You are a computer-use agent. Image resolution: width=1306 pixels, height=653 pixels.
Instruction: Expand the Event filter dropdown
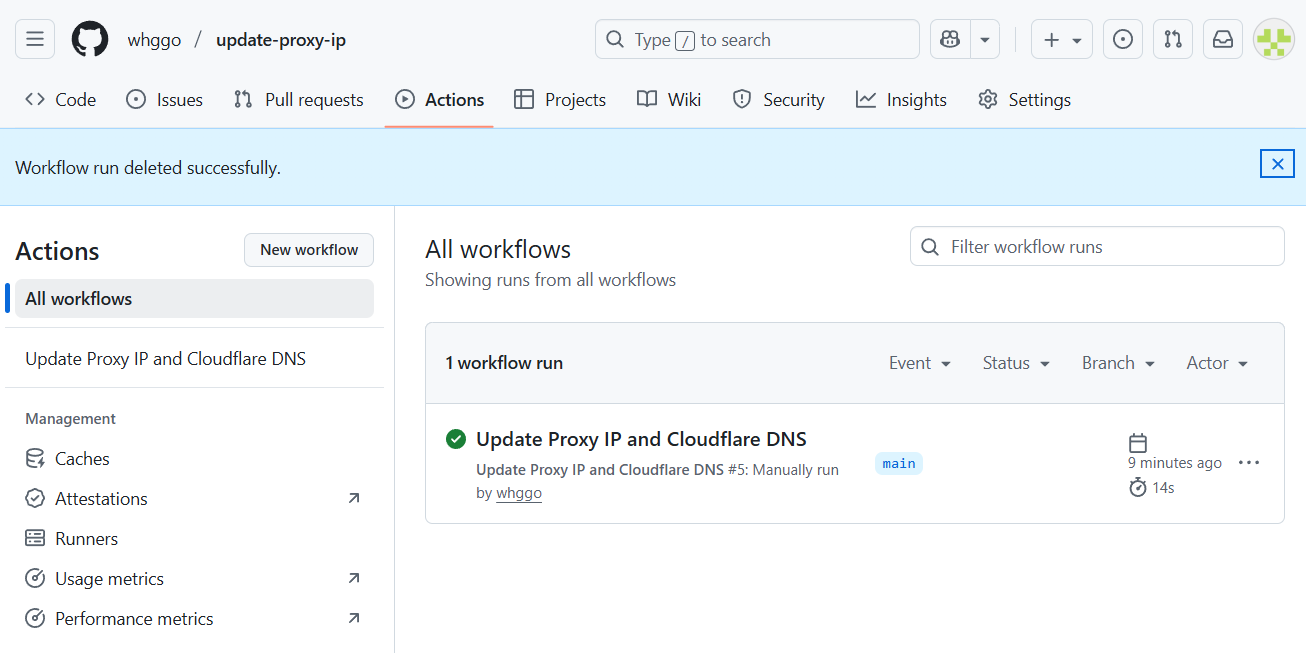(x=919, y=363)
